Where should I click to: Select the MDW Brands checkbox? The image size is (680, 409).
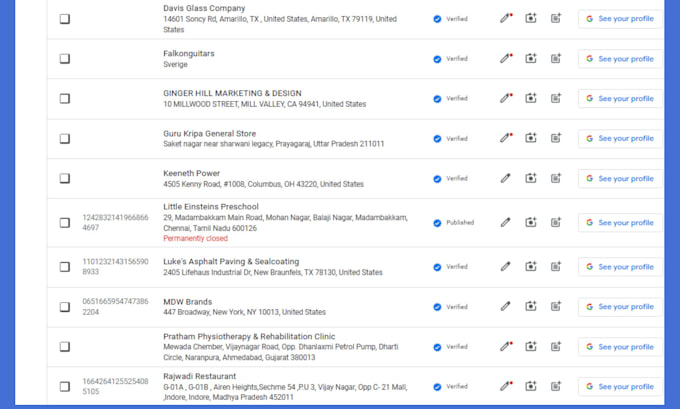pos(65,307)
